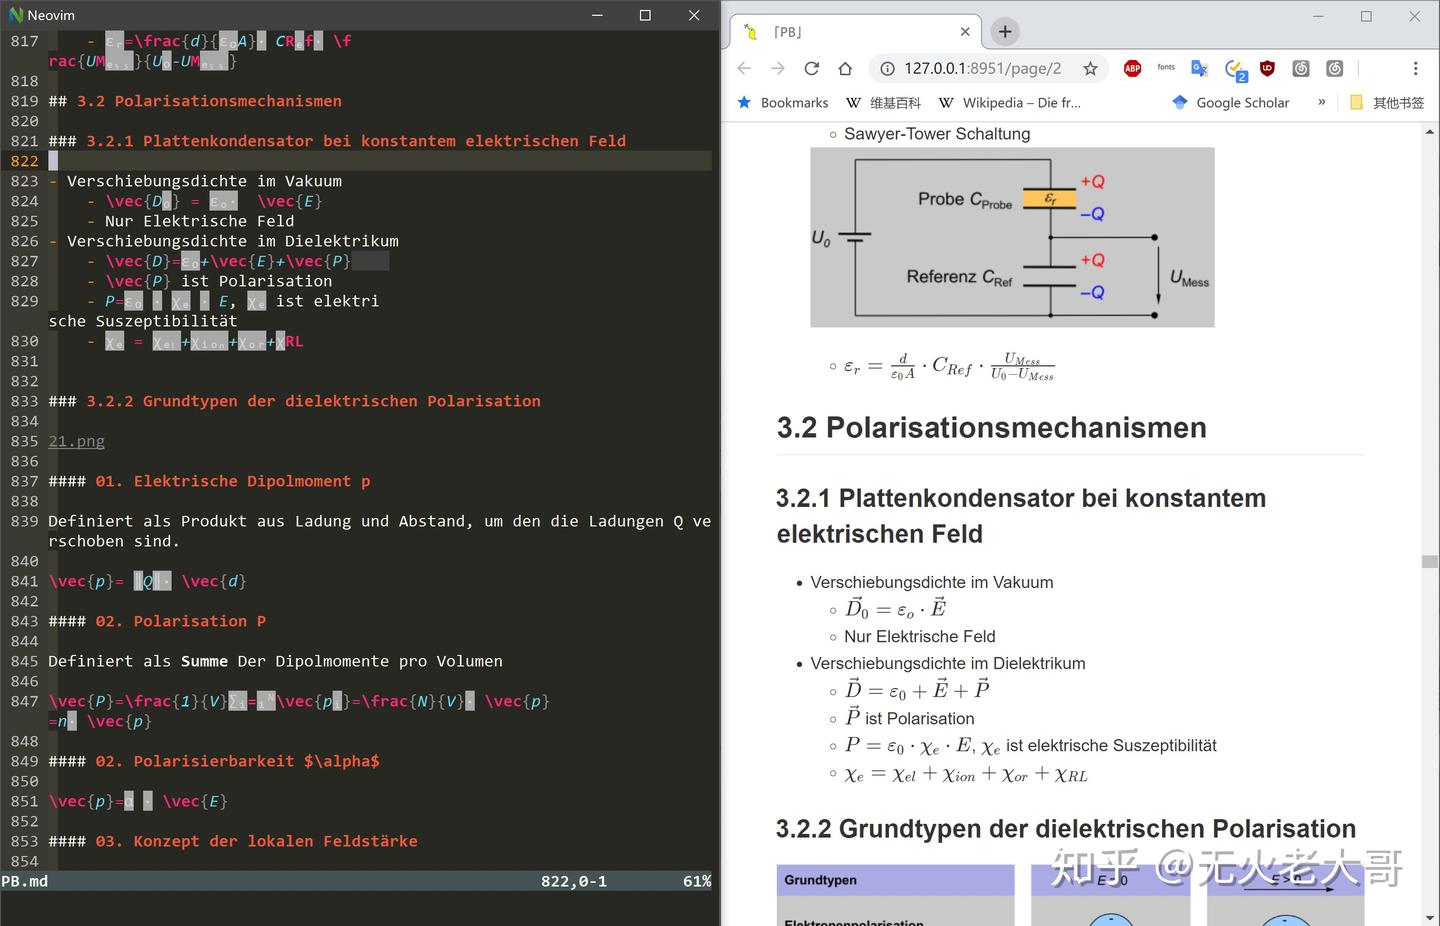Click the Google Translate extension icon
The width and height of the screenshot is (1440, 926).
[1199, 68]
